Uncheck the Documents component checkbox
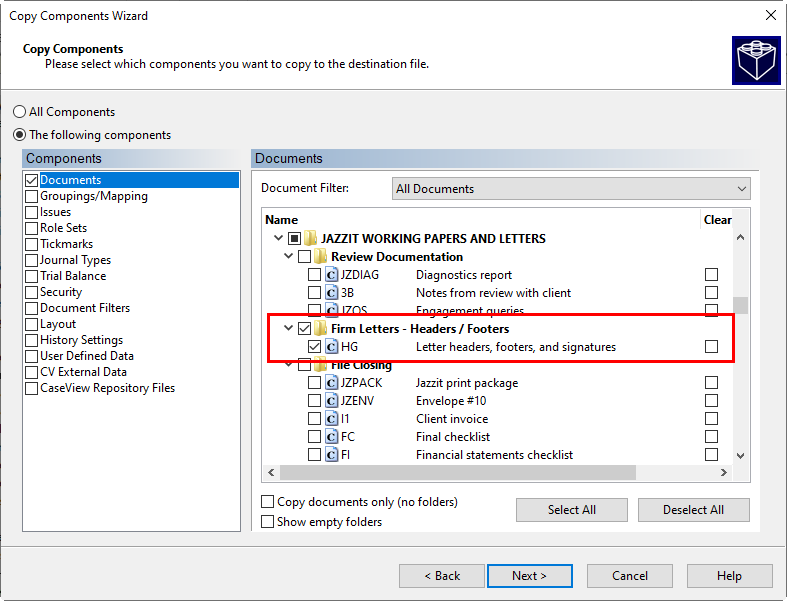 (31, 180)
